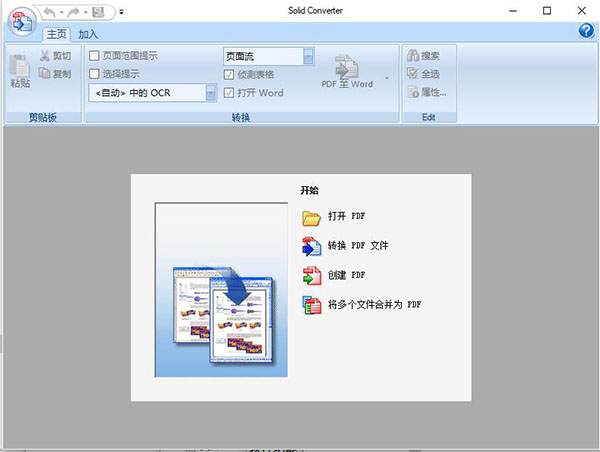Viewport: 600px width, 452px height.
Task: Expand the PDF 至 Word options arrow
Action: [387, 78]
